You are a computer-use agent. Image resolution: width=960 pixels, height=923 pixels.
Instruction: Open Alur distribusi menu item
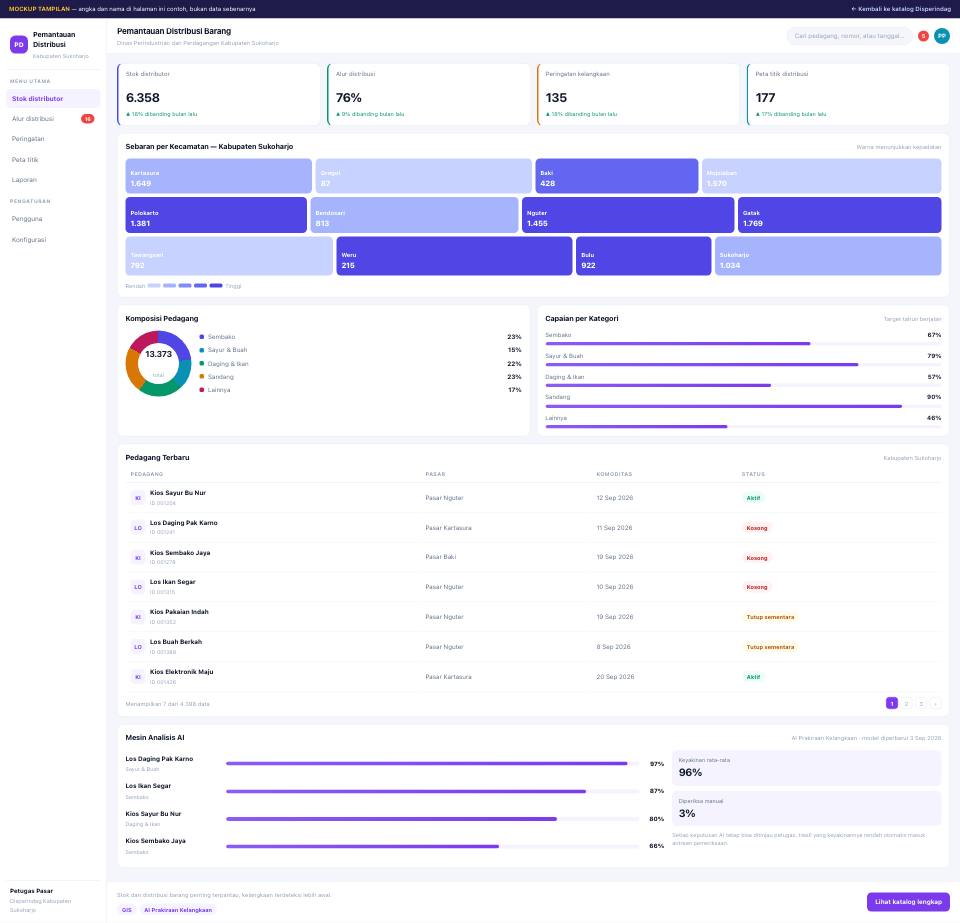pyautogui.click(x=53, y=119)
